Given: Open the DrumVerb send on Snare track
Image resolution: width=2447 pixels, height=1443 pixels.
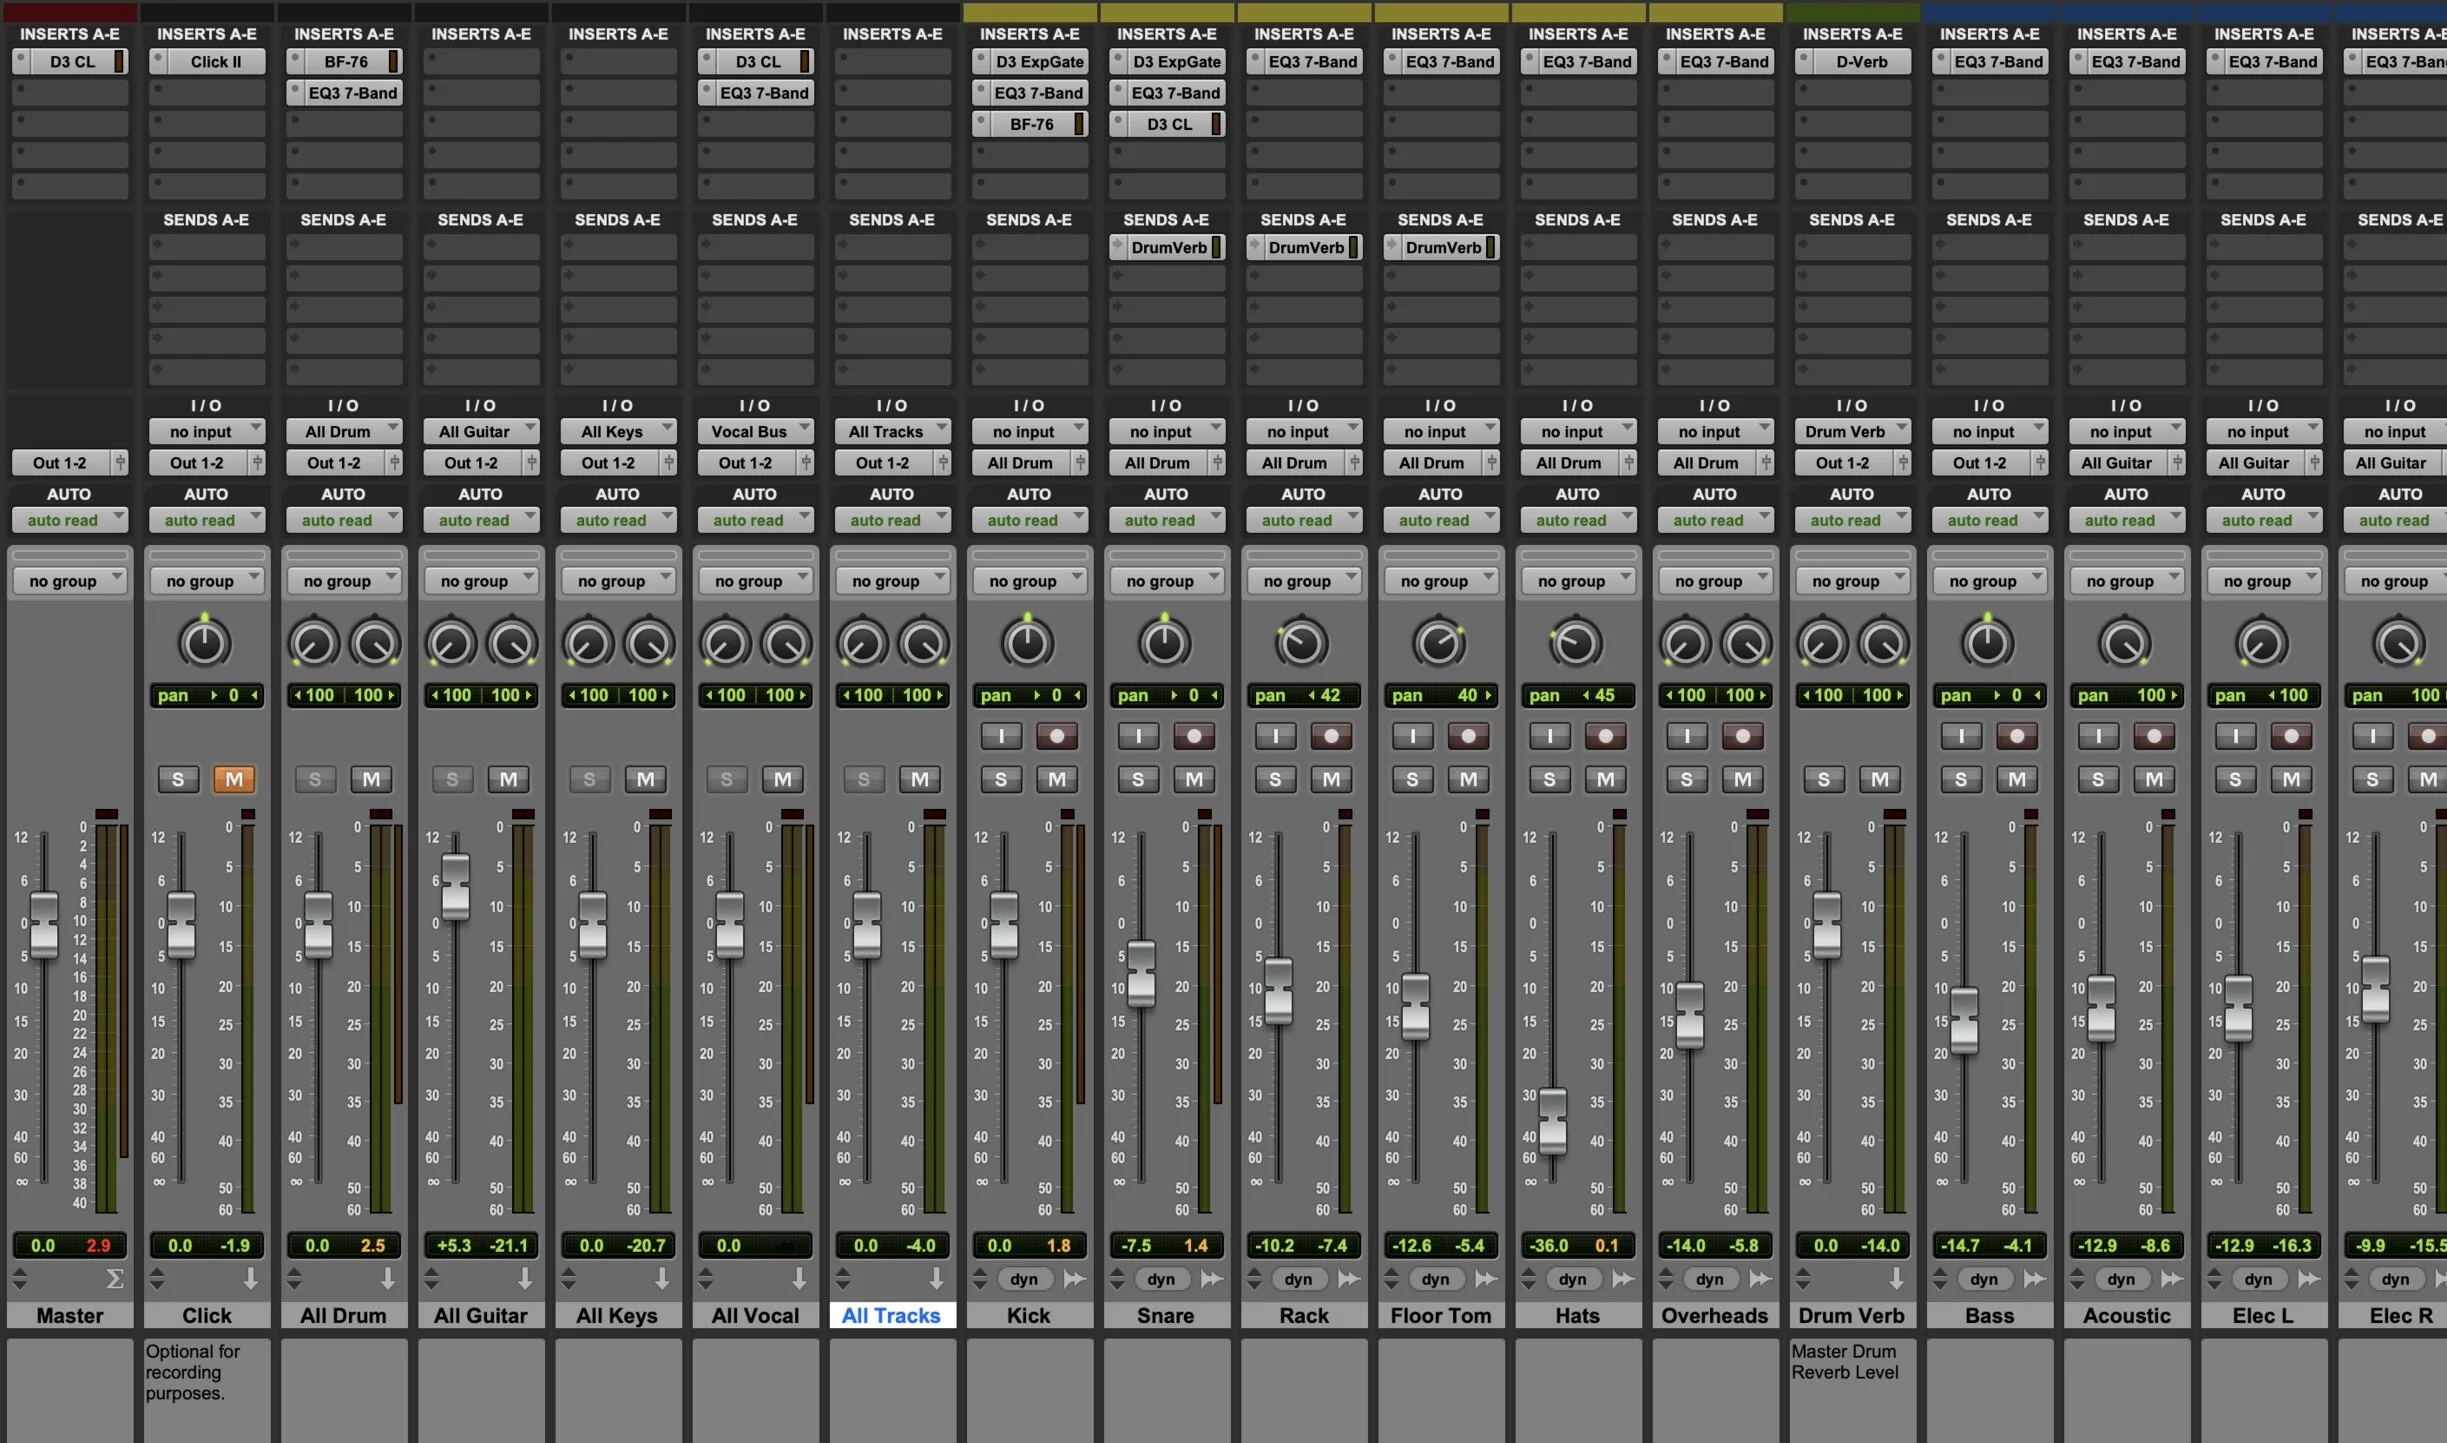Looking at the screenshot, I should [1168, 248].
